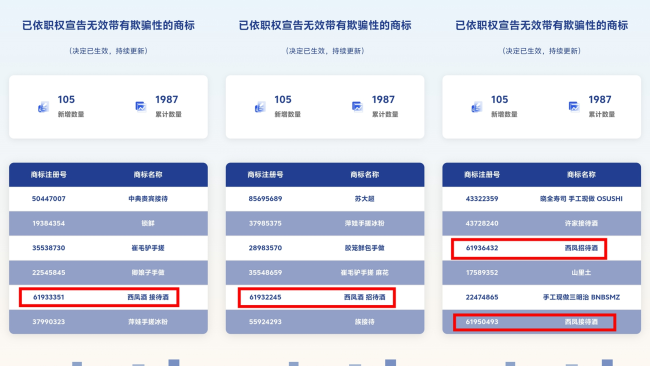
Task: Click the trademark name in row 50447007
Action: click(148, 199)
